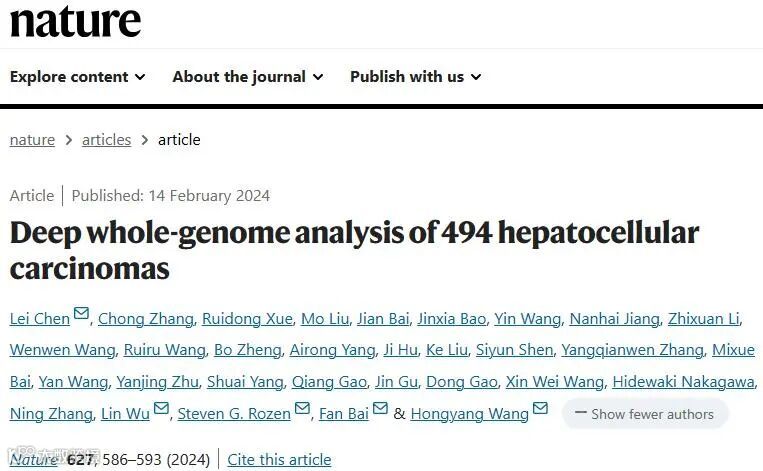This screenshot has height=471, width=763.
Task: Click the nature logo at top
Action: click(x=75, y=21)
